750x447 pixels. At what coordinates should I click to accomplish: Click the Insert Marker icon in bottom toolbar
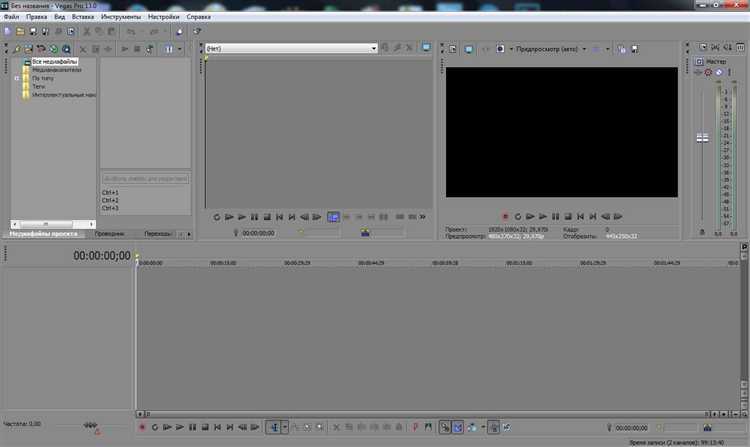(x=415, y=427)
